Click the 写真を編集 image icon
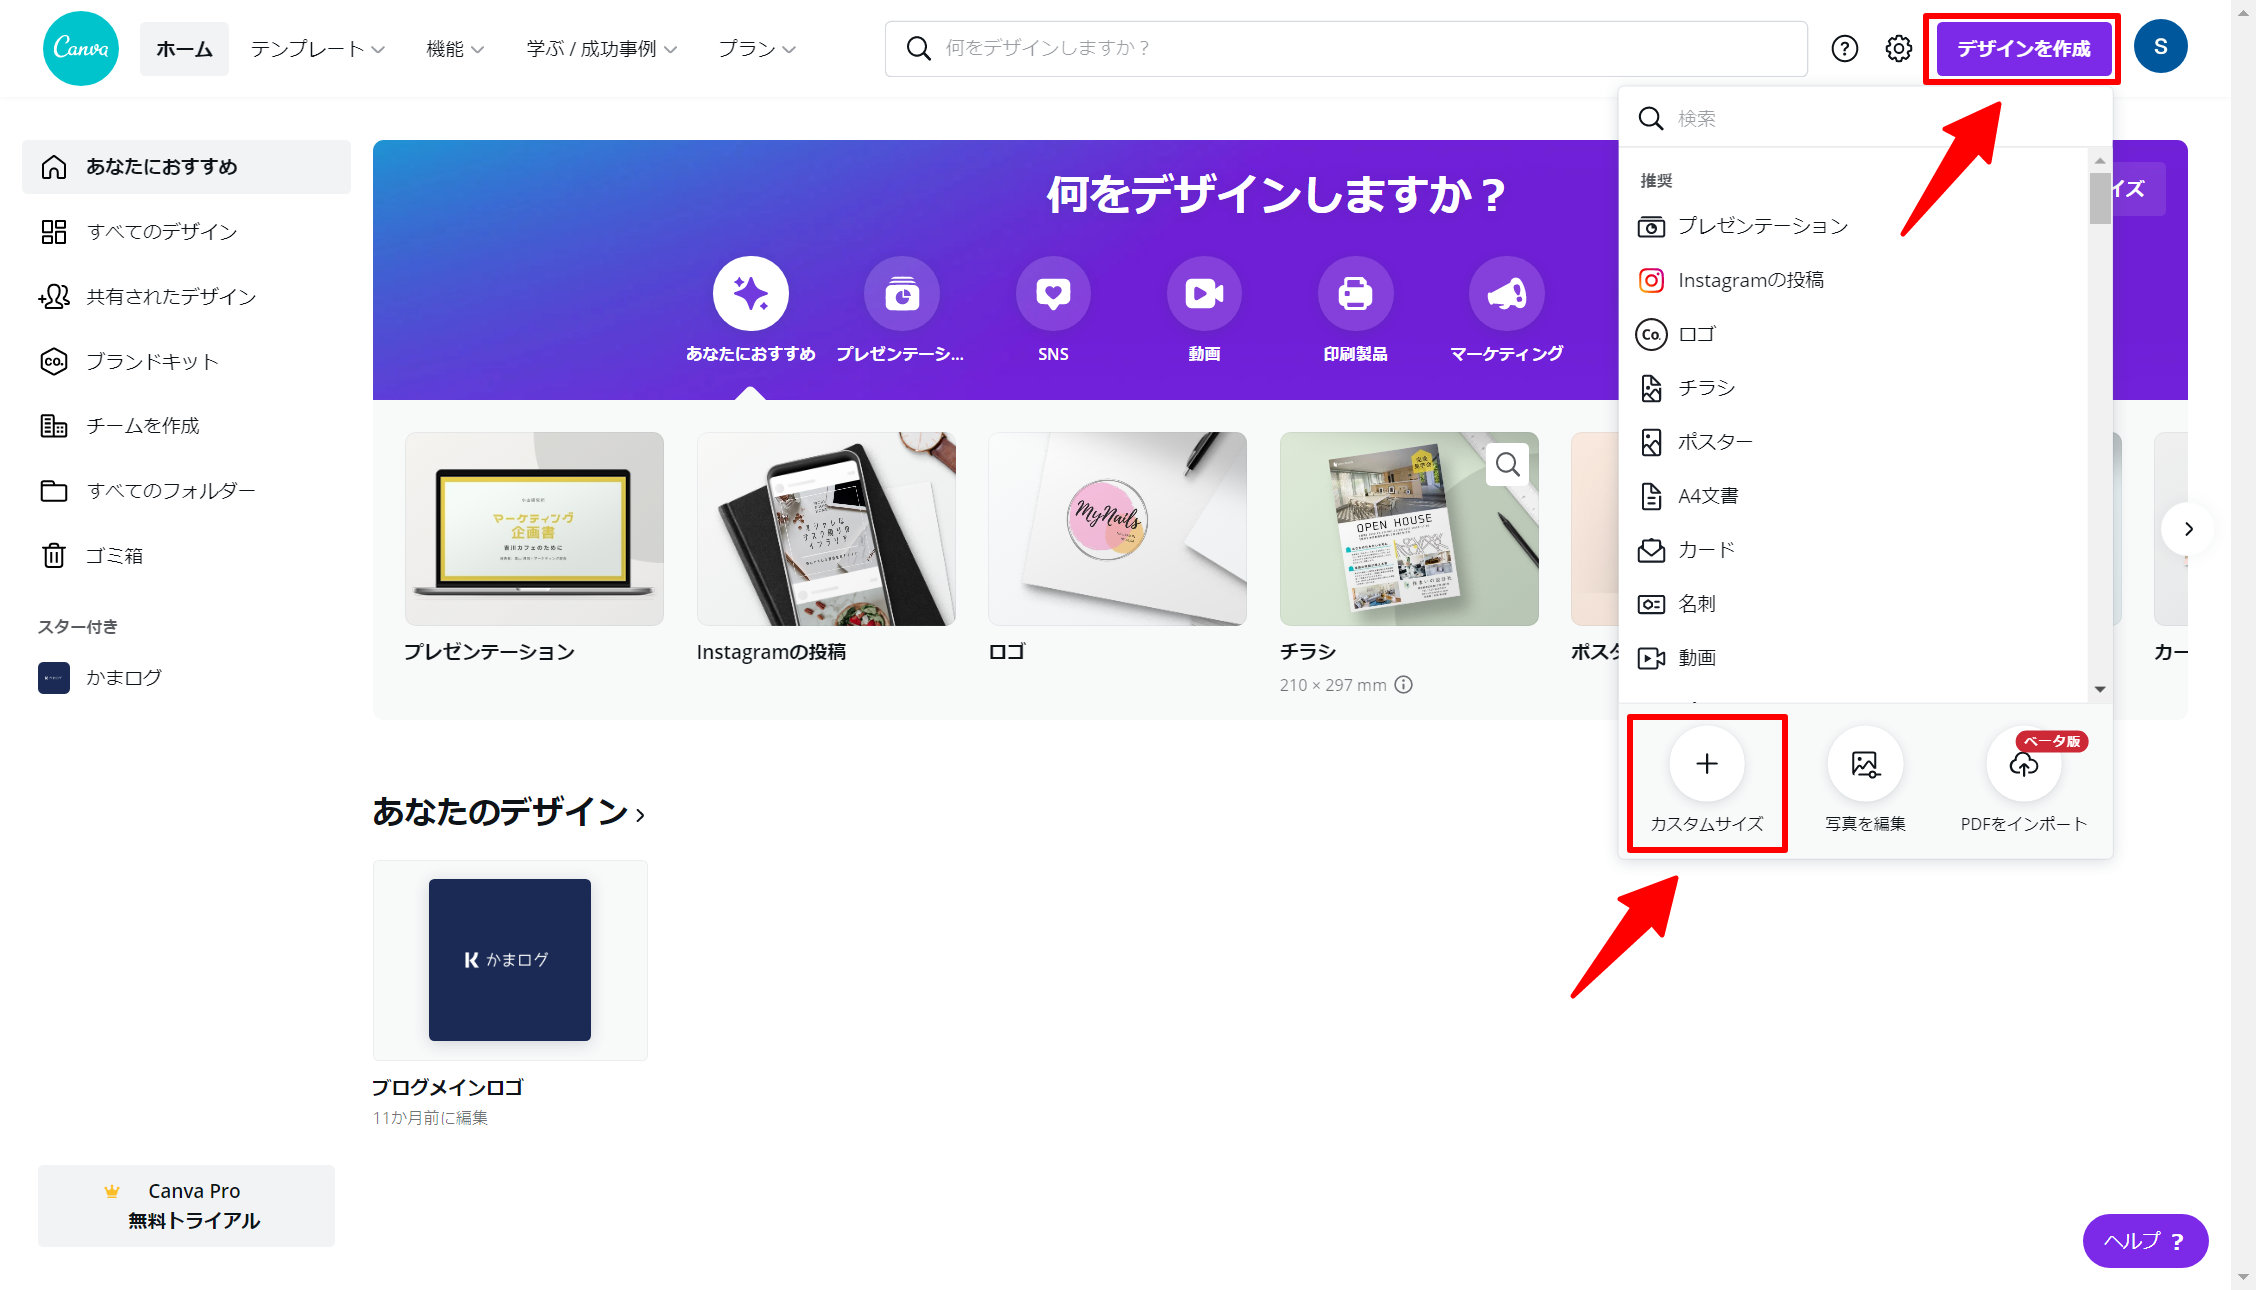This screenshot has height=1290, width=2256. [x=1865, y=764]
